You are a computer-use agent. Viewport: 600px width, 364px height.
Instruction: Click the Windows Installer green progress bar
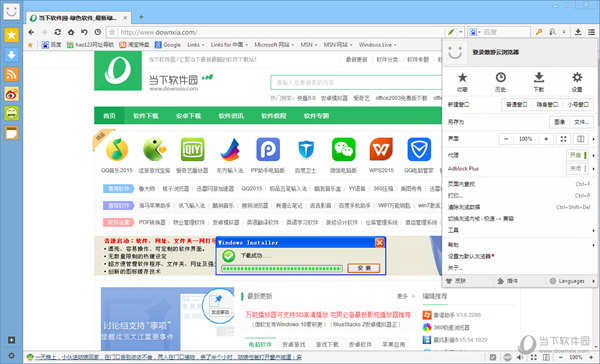point(282,268)
